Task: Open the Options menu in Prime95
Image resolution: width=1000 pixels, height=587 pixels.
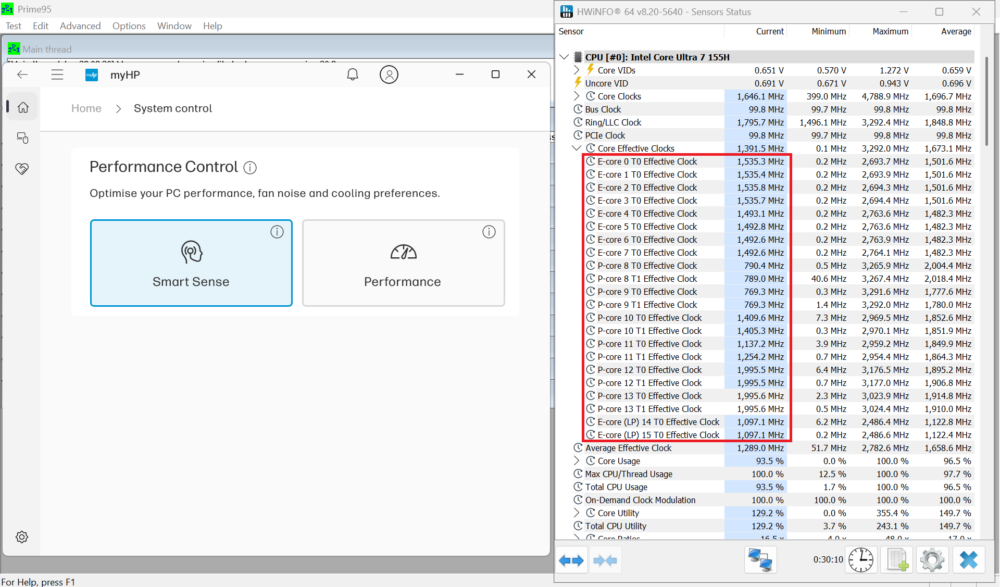Action: coord(129,26)
